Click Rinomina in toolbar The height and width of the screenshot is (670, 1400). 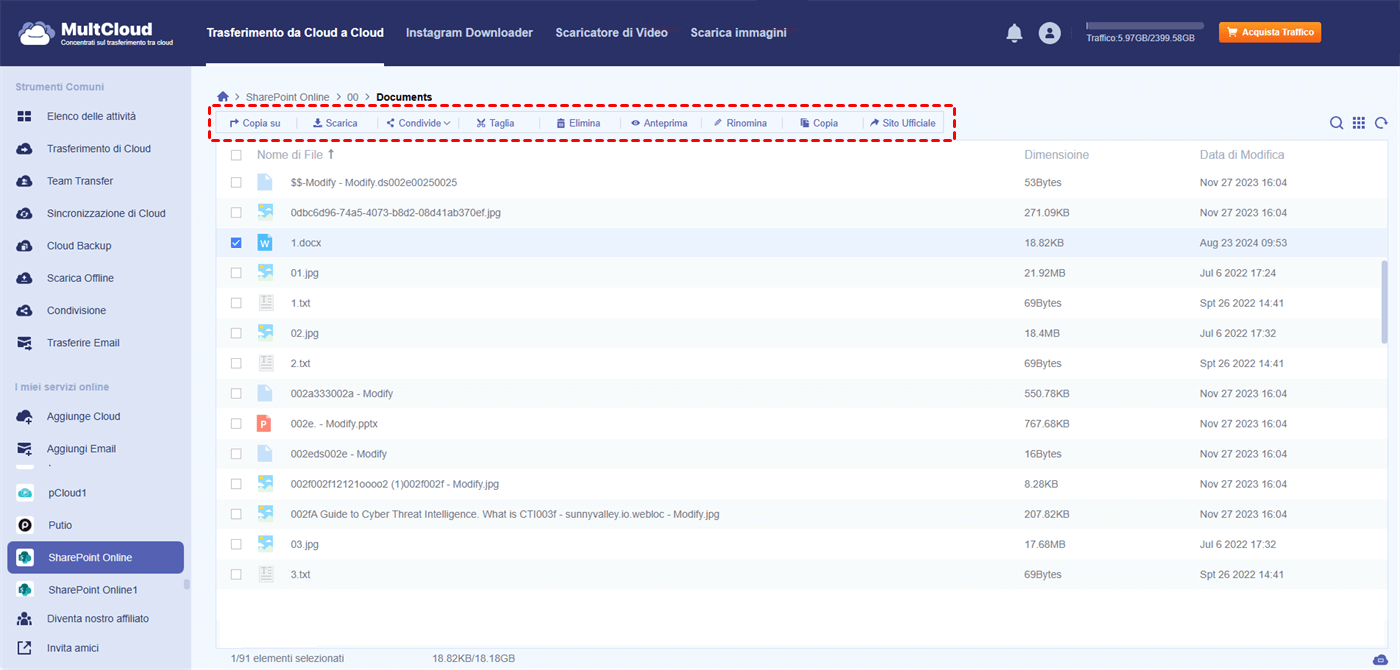point(740,123)
